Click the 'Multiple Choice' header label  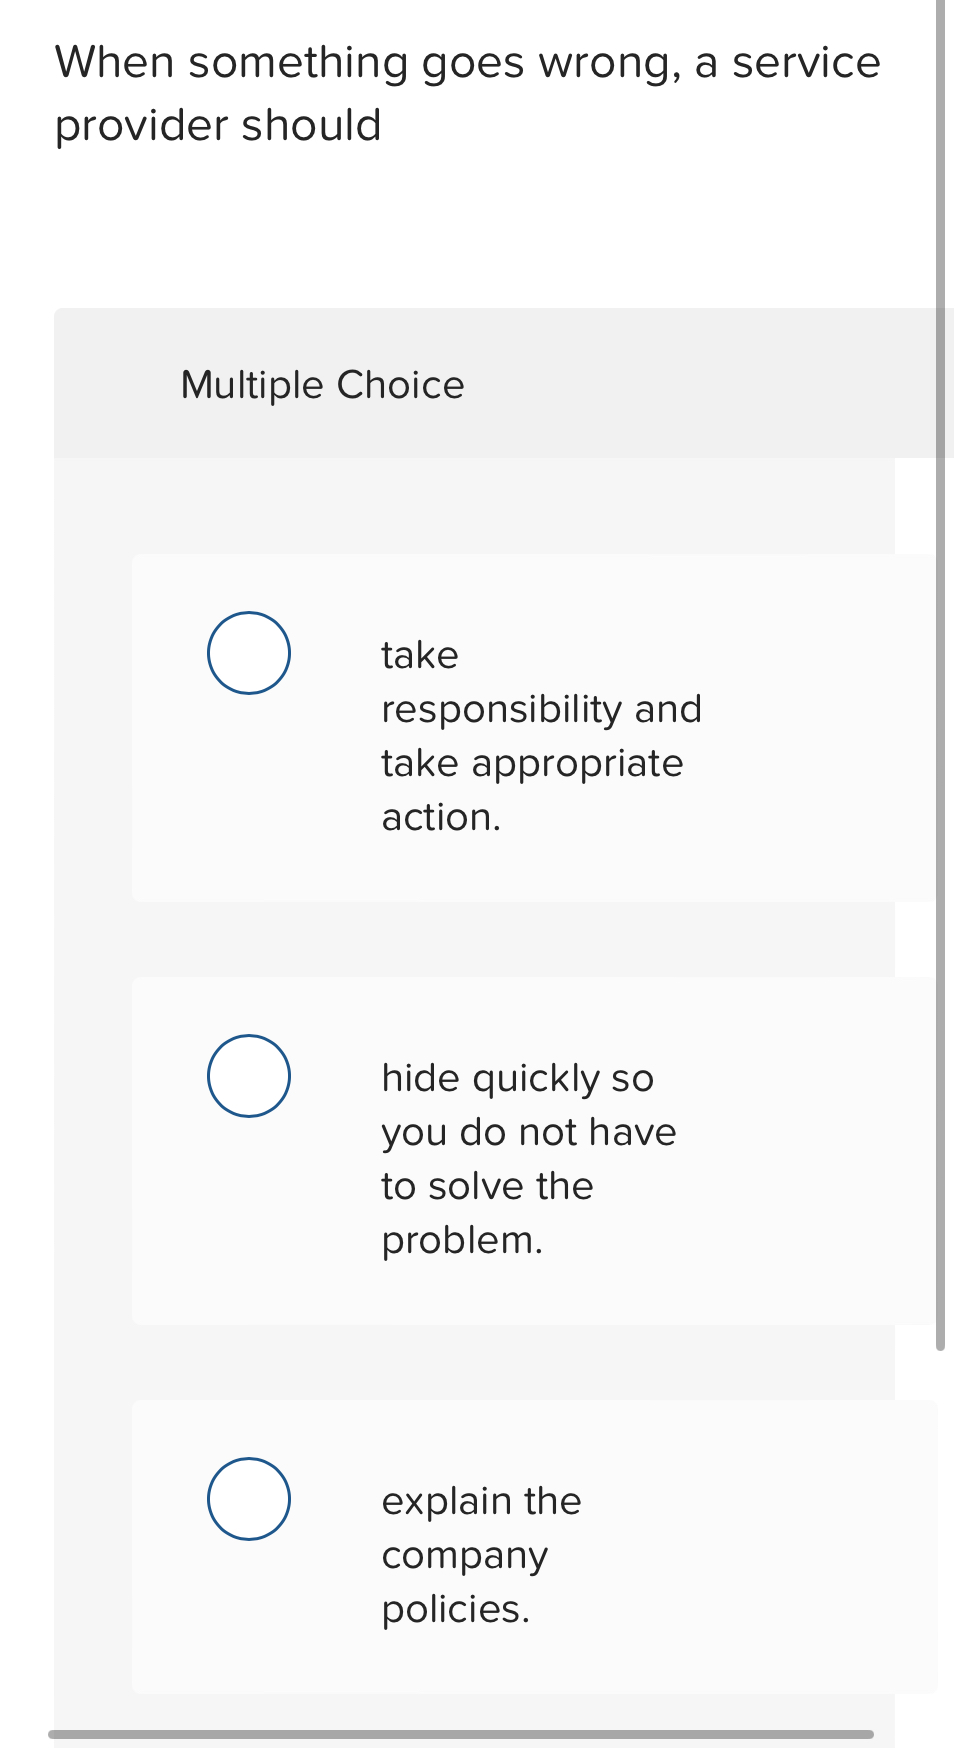click(322, 384)
